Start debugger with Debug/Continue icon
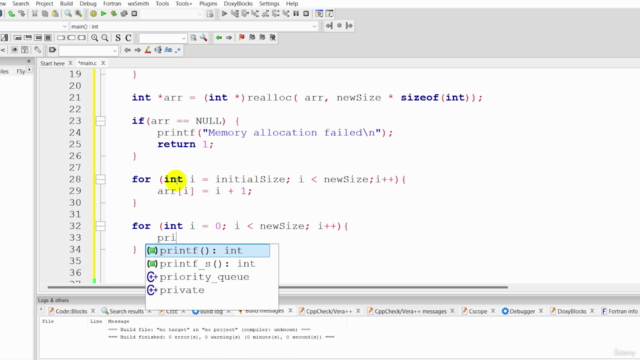Screen dimensions: 640x360 (224, 14)
